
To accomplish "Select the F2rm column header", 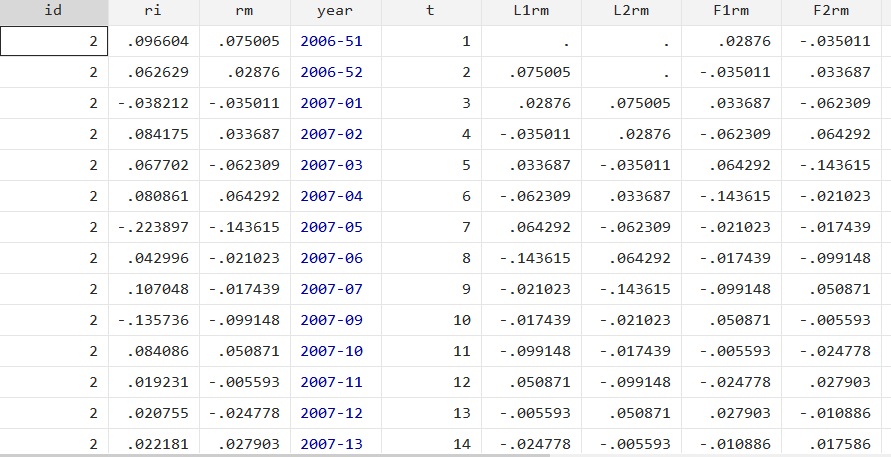I will [831, 11].
